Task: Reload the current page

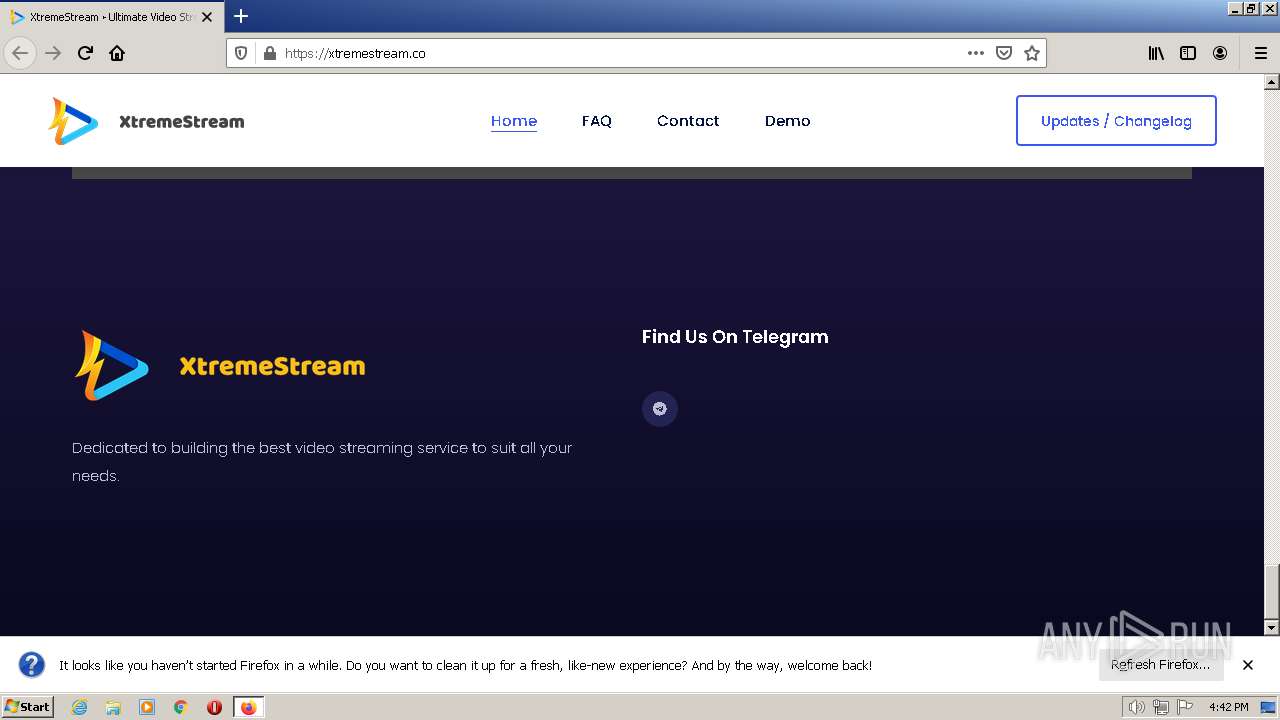Action: [85, 53]
